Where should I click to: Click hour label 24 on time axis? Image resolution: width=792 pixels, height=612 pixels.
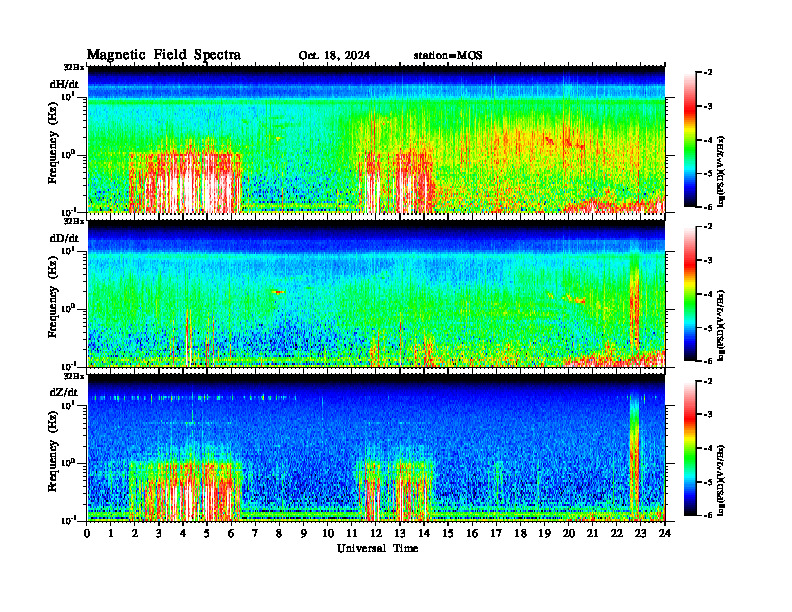tap(665, 534)
